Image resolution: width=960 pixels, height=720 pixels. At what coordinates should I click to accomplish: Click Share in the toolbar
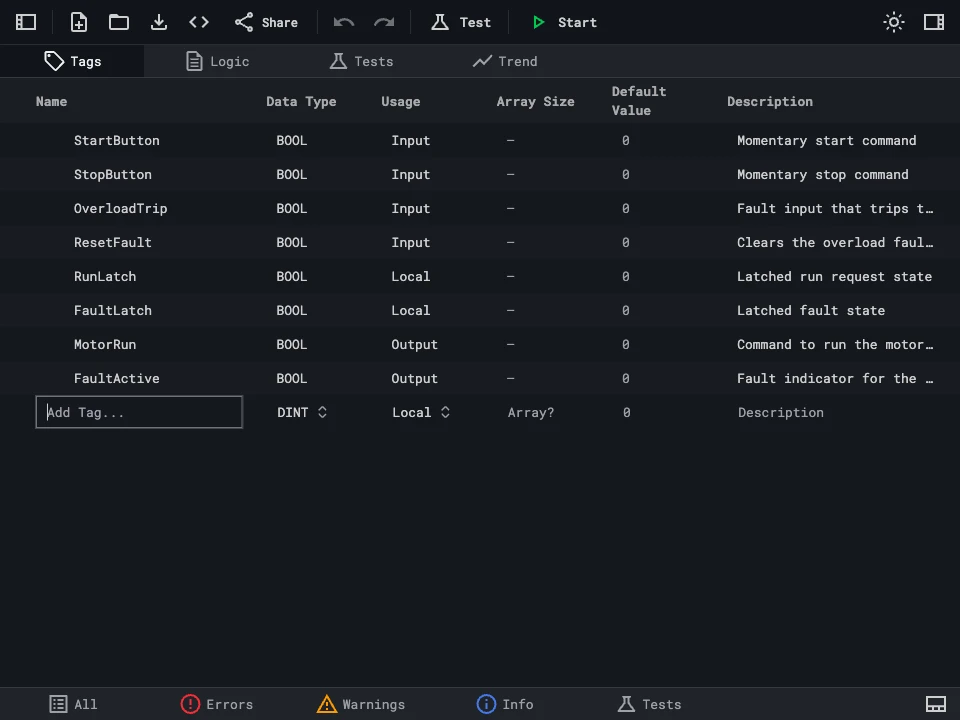(265, 21)
